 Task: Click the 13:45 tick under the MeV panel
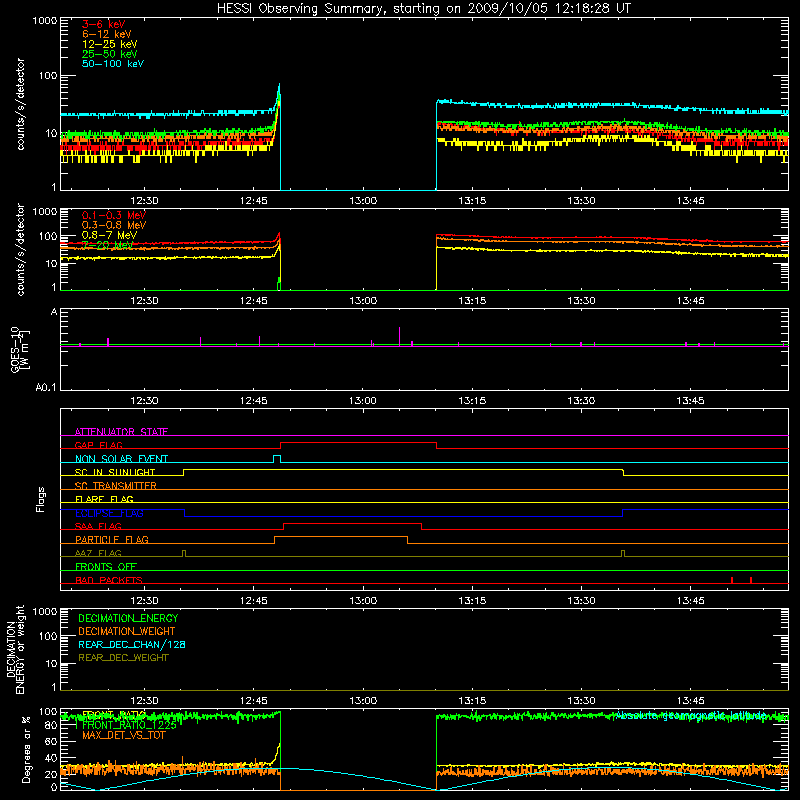click(691, 301)
